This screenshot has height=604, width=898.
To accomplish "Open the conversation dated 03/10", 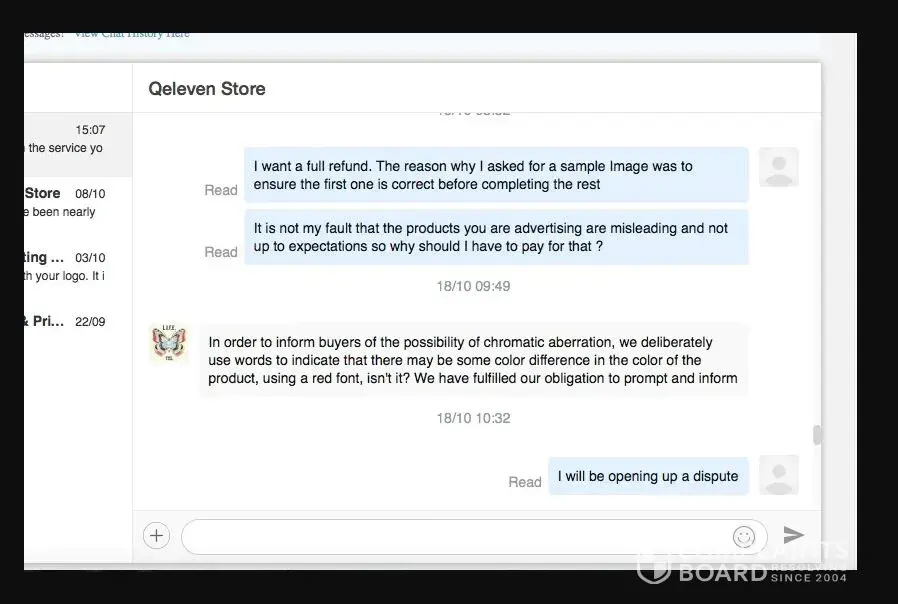I will coord(78,266).
